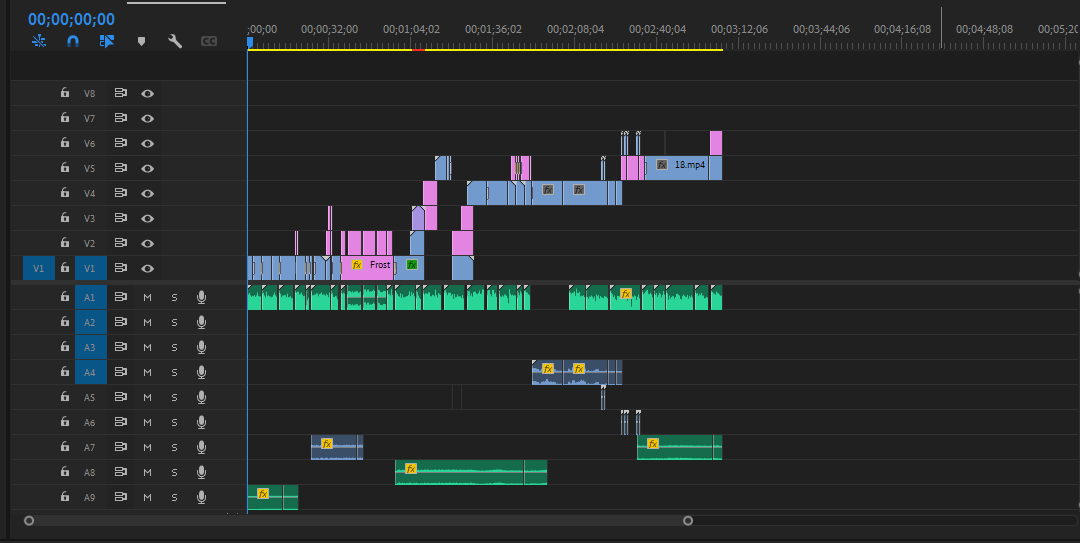Screen dimensions: 1080x543
Task: Hide video track V1 output
Action: pyautogui.click(x=147, y=268)
